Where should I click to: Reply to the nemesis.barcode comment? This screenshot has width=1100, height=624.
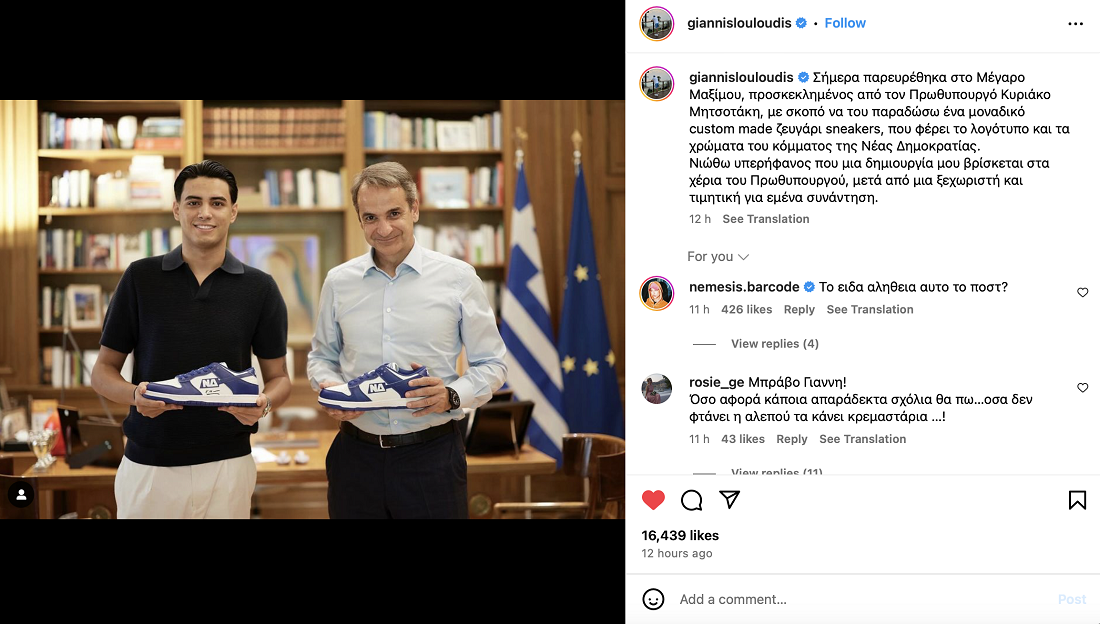(x=799, y=310)
